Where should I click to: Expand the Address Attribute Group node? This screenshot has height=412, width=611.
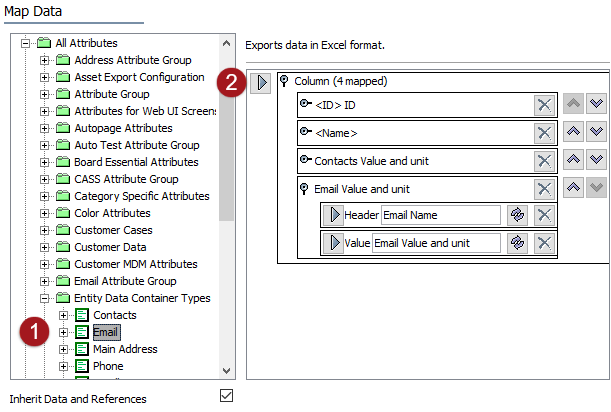[x=45, y=61]
